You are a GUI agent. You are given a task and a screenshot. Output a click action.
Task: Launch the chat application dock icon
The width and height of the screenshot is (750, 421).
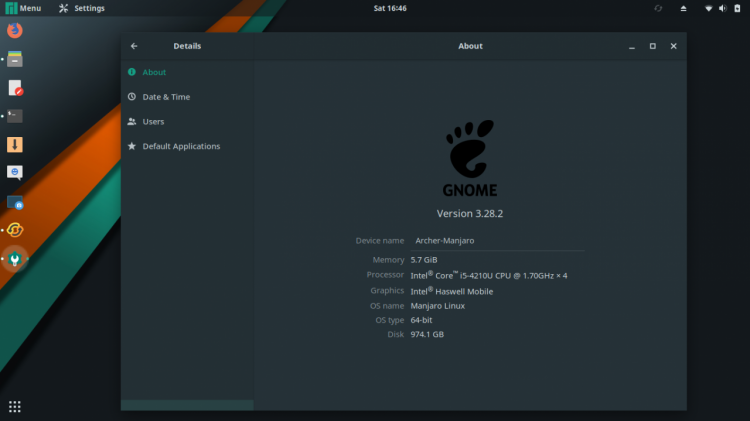point(15,173)
